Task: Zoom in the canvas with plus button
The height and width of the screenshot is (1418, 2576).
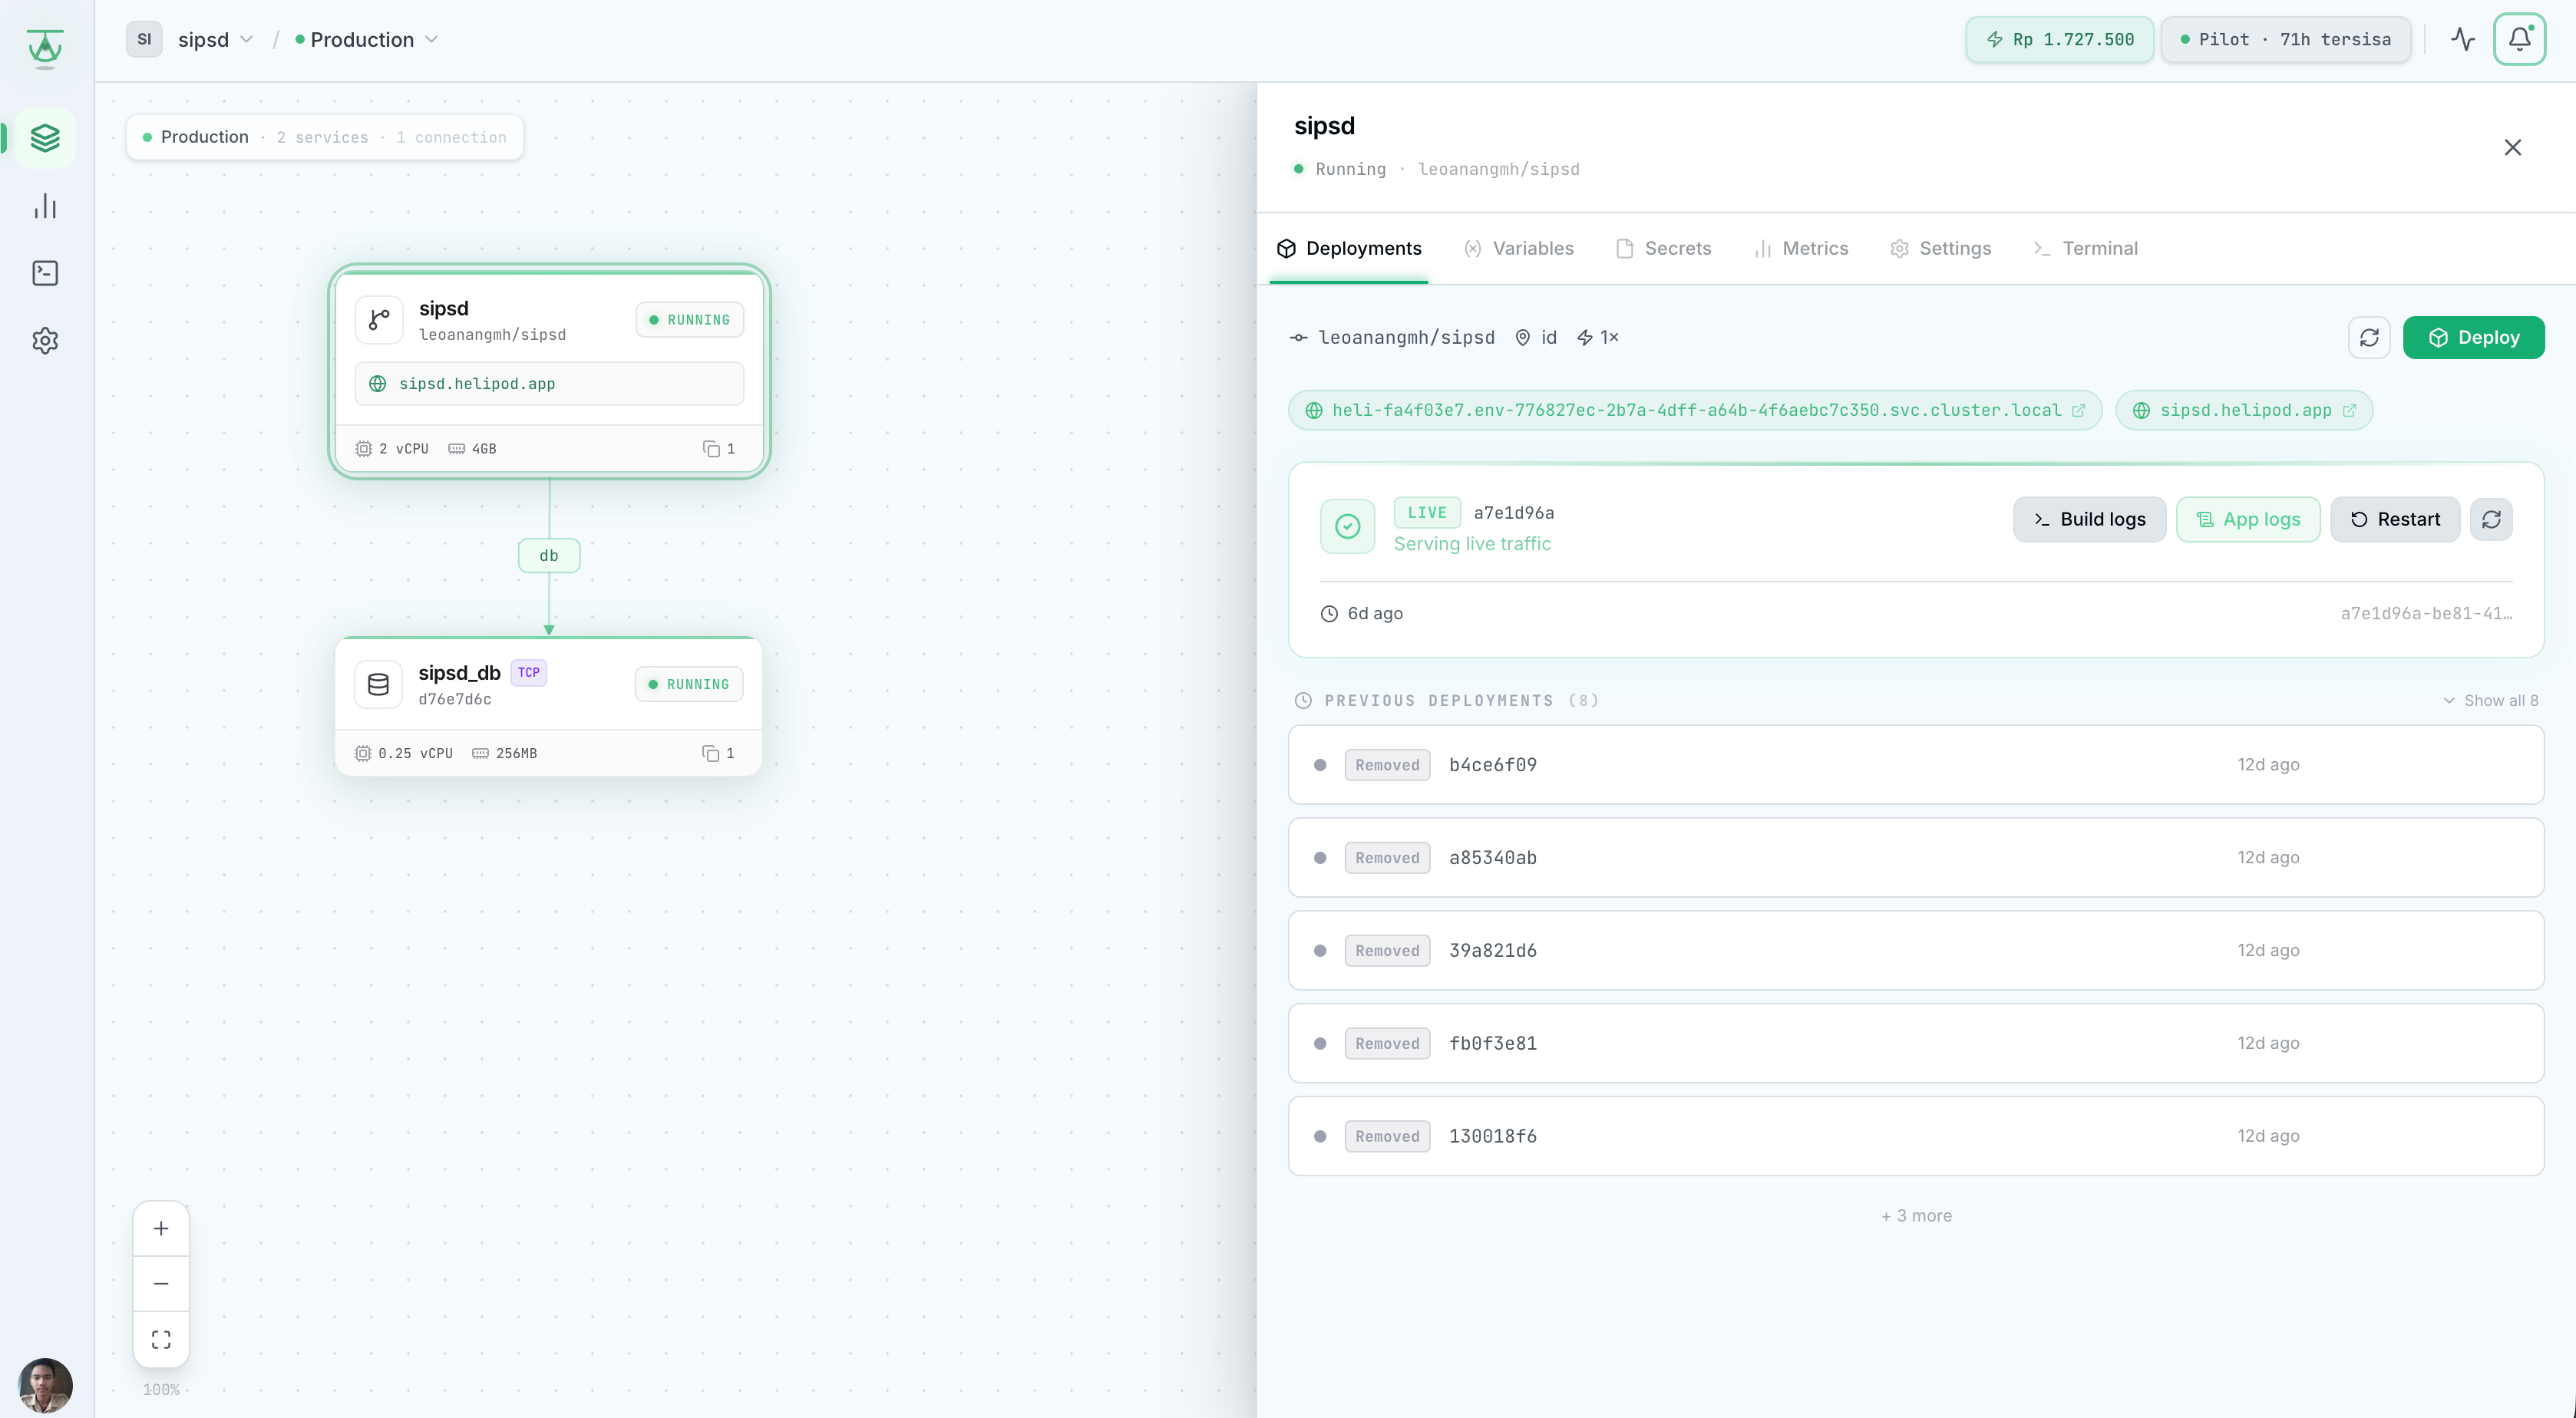Action: tap(161, 1228)
